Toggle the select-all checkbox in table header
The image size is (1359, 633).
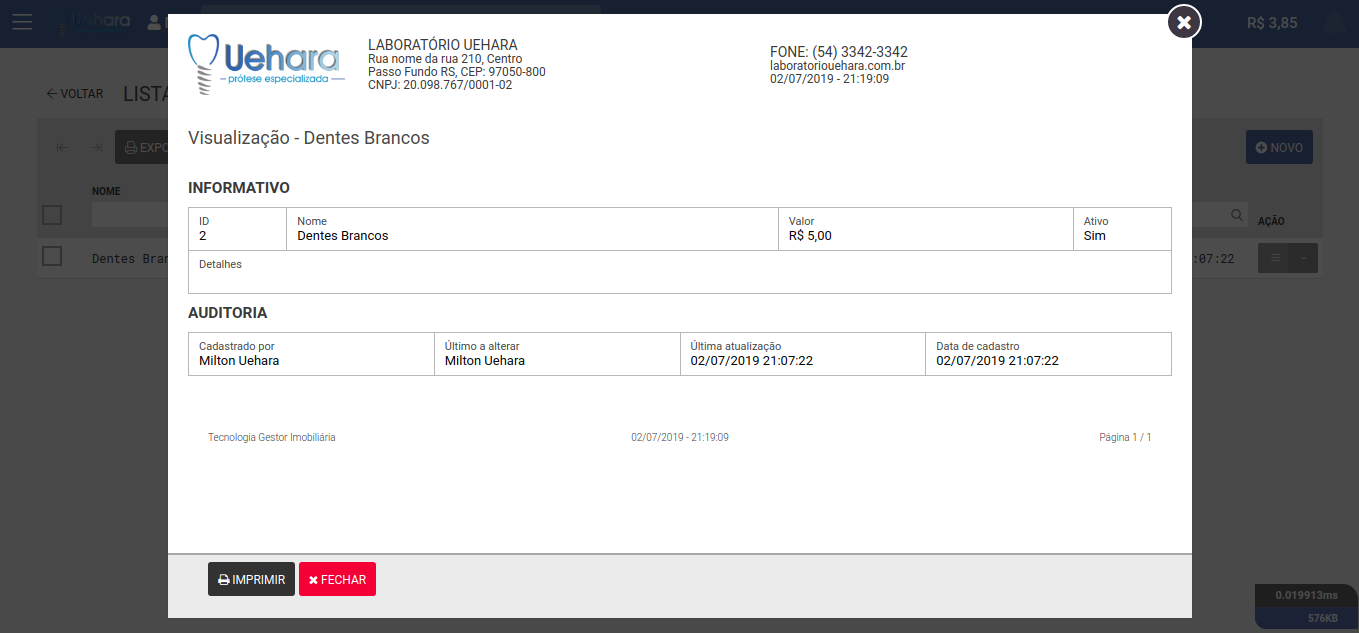[52, 215]
